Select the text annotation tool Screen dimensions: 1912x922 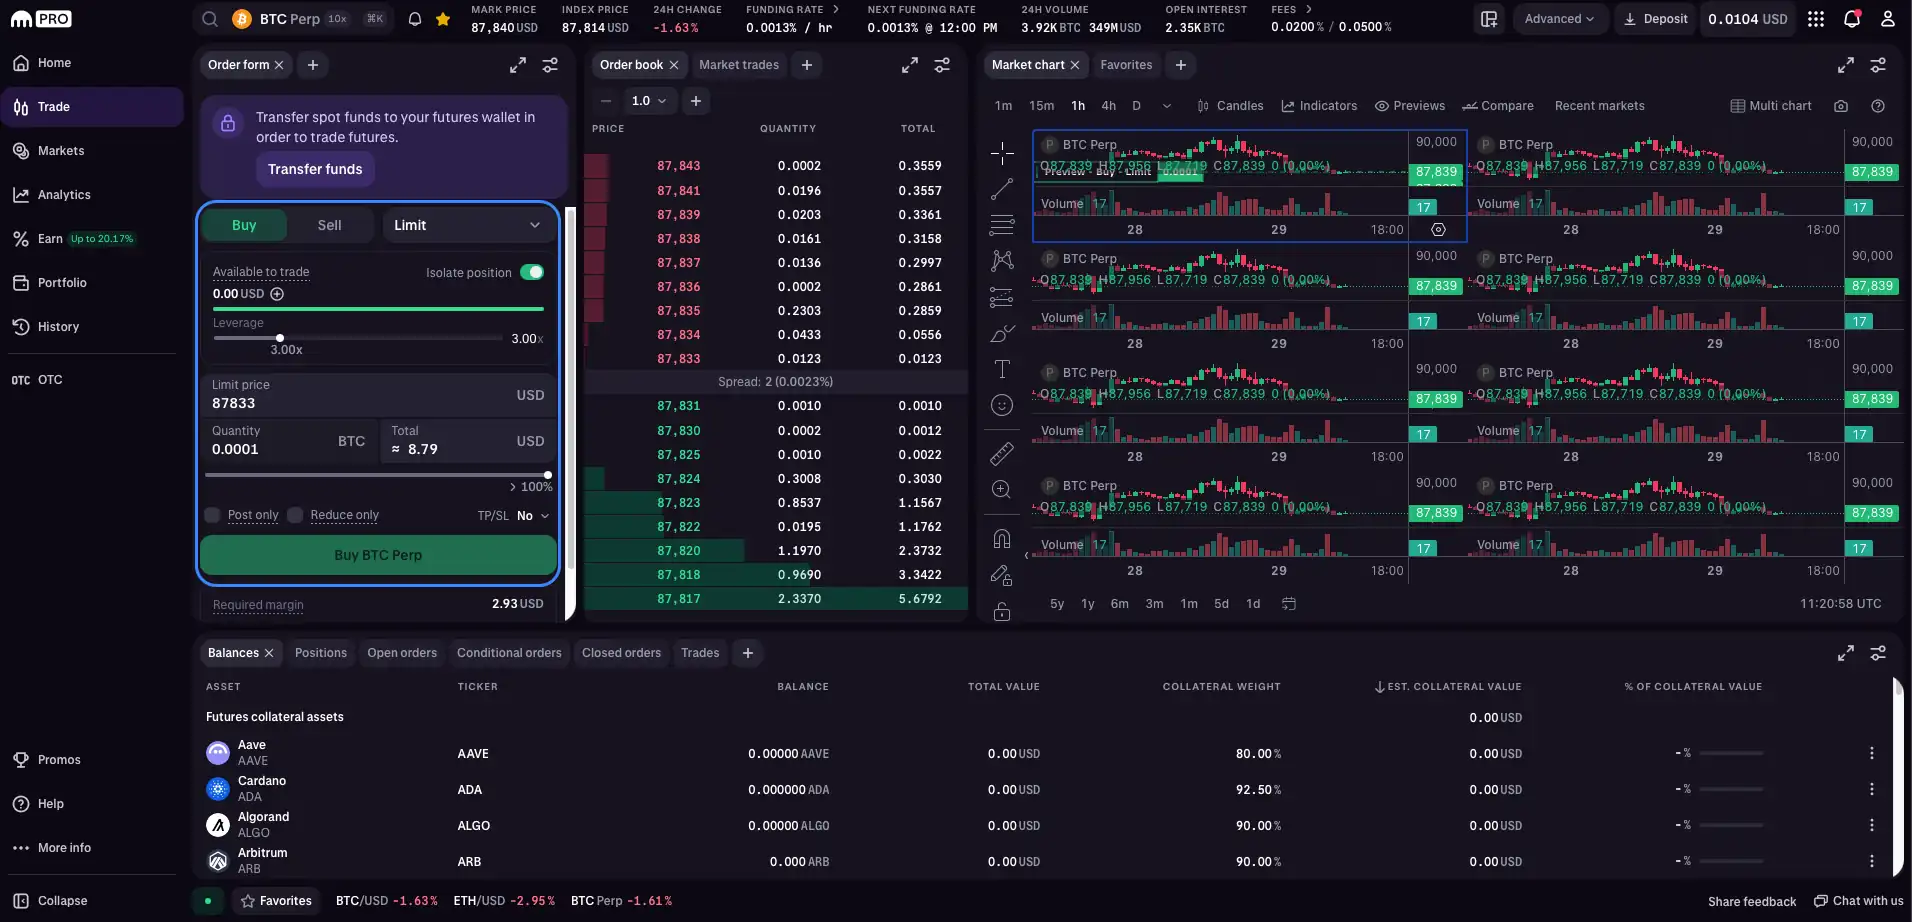[1002, 369]
